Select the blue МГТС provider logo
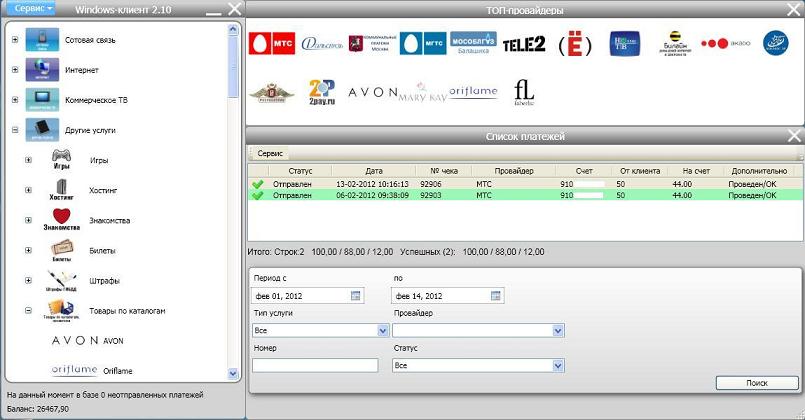 coord(423,44)
